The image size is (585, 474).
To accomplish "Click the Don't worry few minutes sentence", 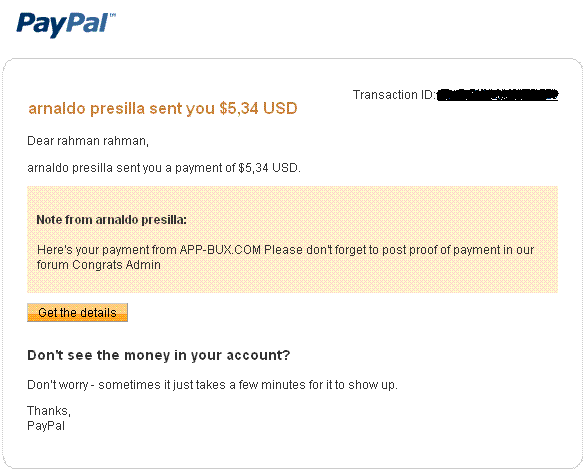I will (212, 384).
